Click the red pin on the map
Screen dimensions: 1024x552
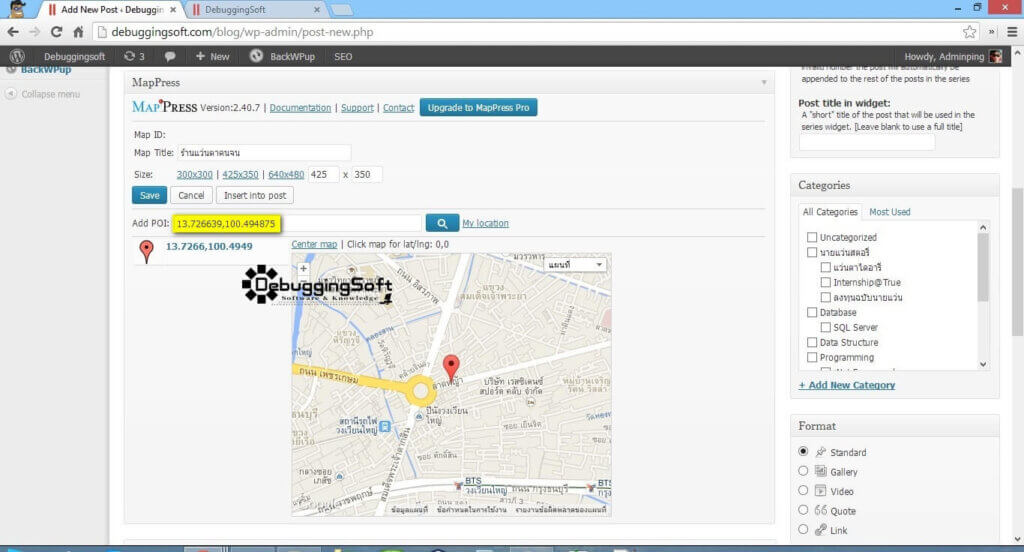[451, 368]
